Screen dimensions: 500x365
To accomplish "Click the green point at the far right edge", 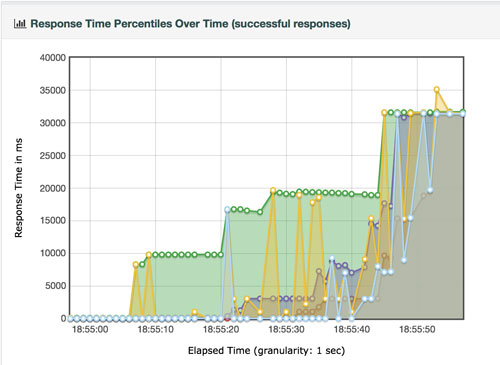I will [x=463, y=112].
